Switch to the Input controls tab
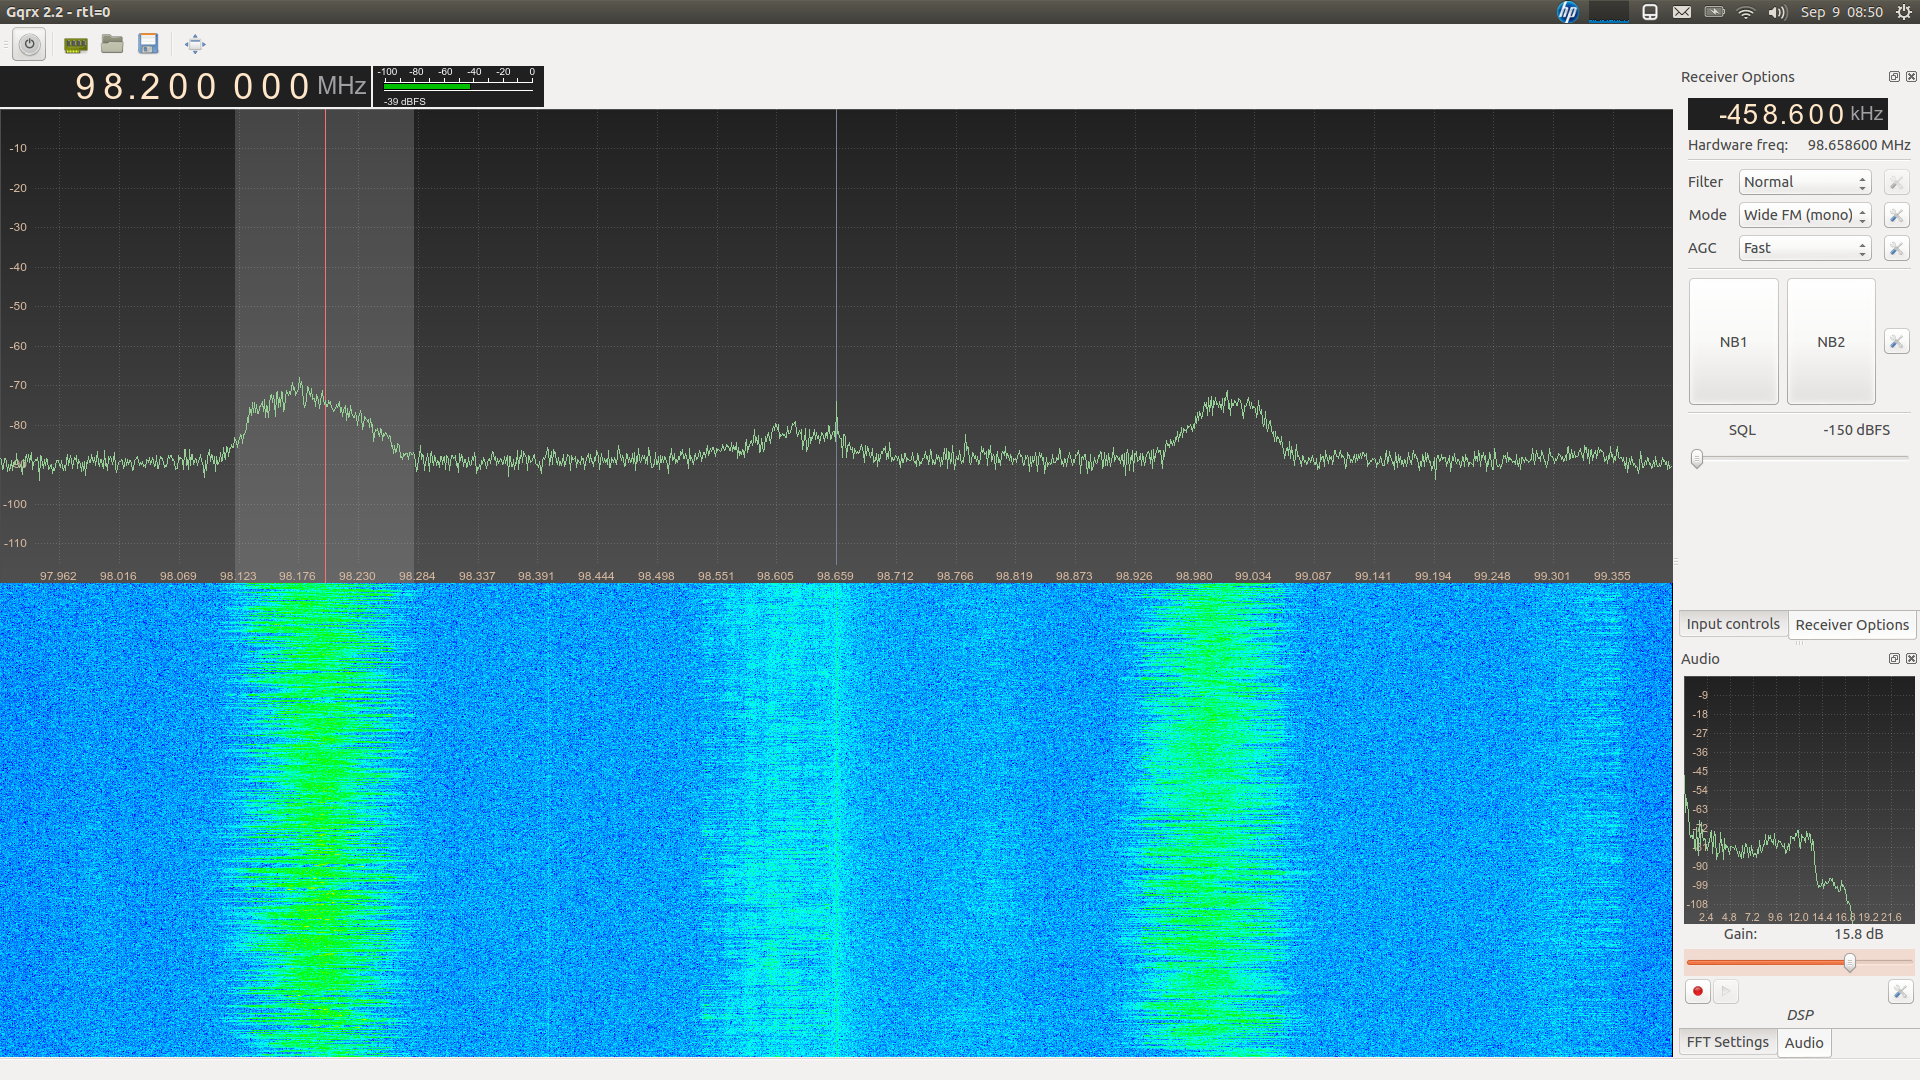 tap(1733, 624)
